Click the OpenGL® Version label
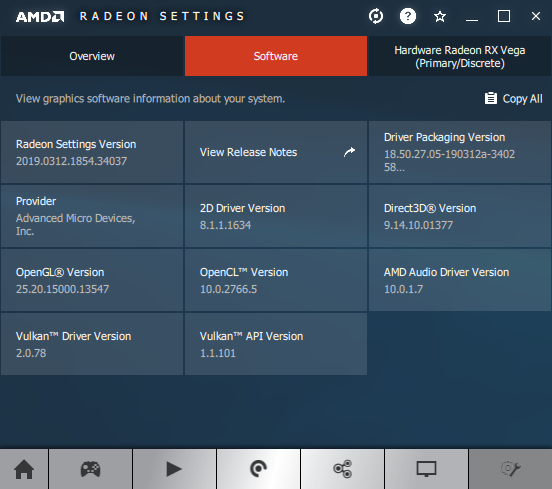The width and height of the screenshot is (552, 489). pos(60,272)
